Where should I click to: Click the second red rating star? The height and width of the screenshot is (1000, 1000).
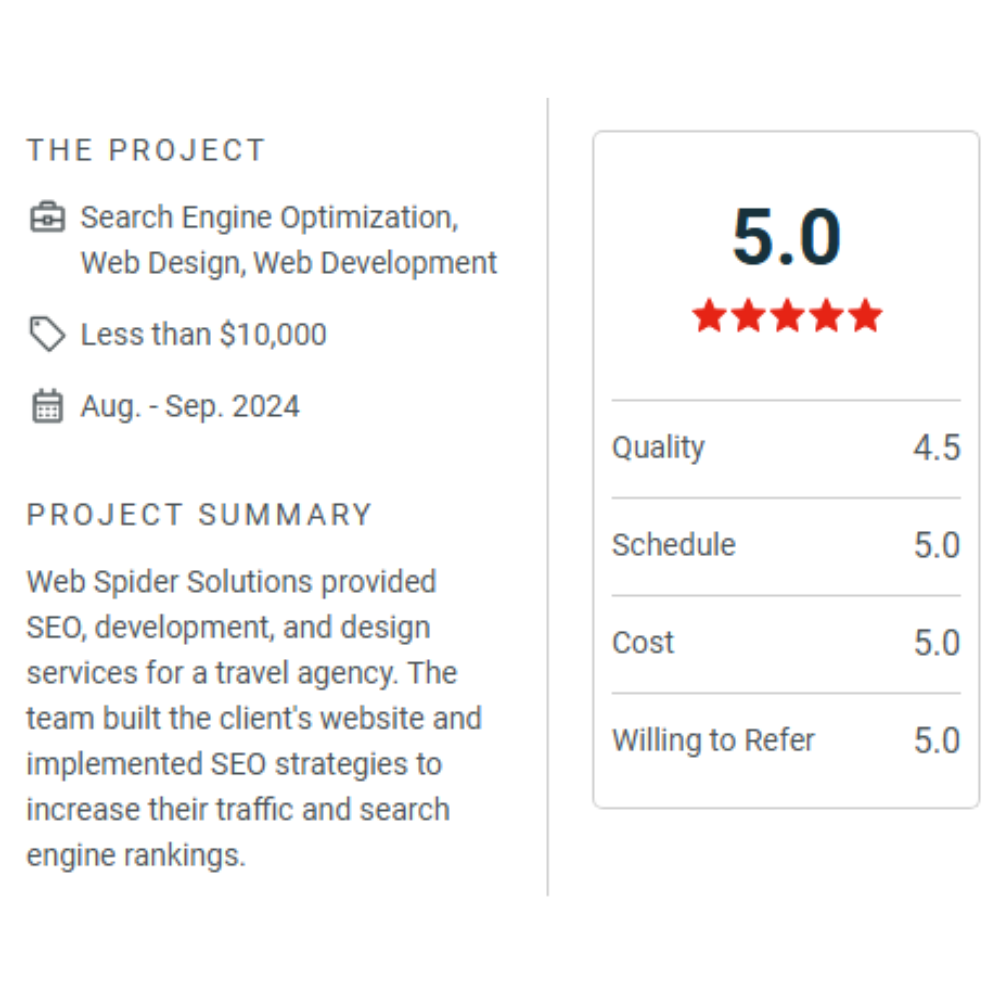748,316
